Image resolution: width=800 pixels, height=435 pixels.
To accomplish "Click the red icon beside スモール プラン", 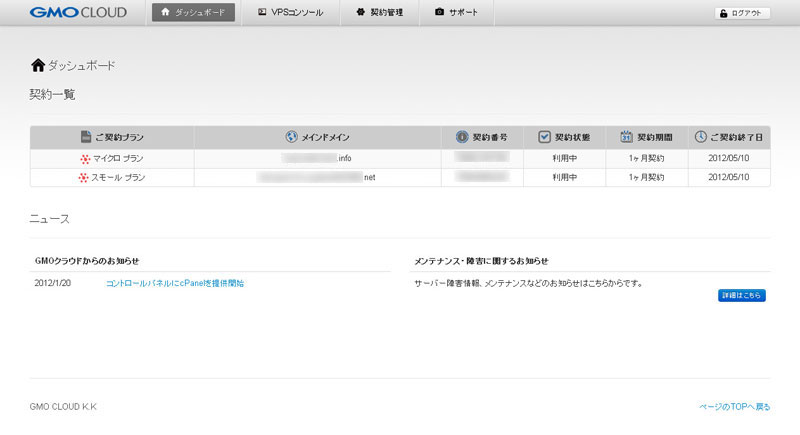I will (84, 178).
